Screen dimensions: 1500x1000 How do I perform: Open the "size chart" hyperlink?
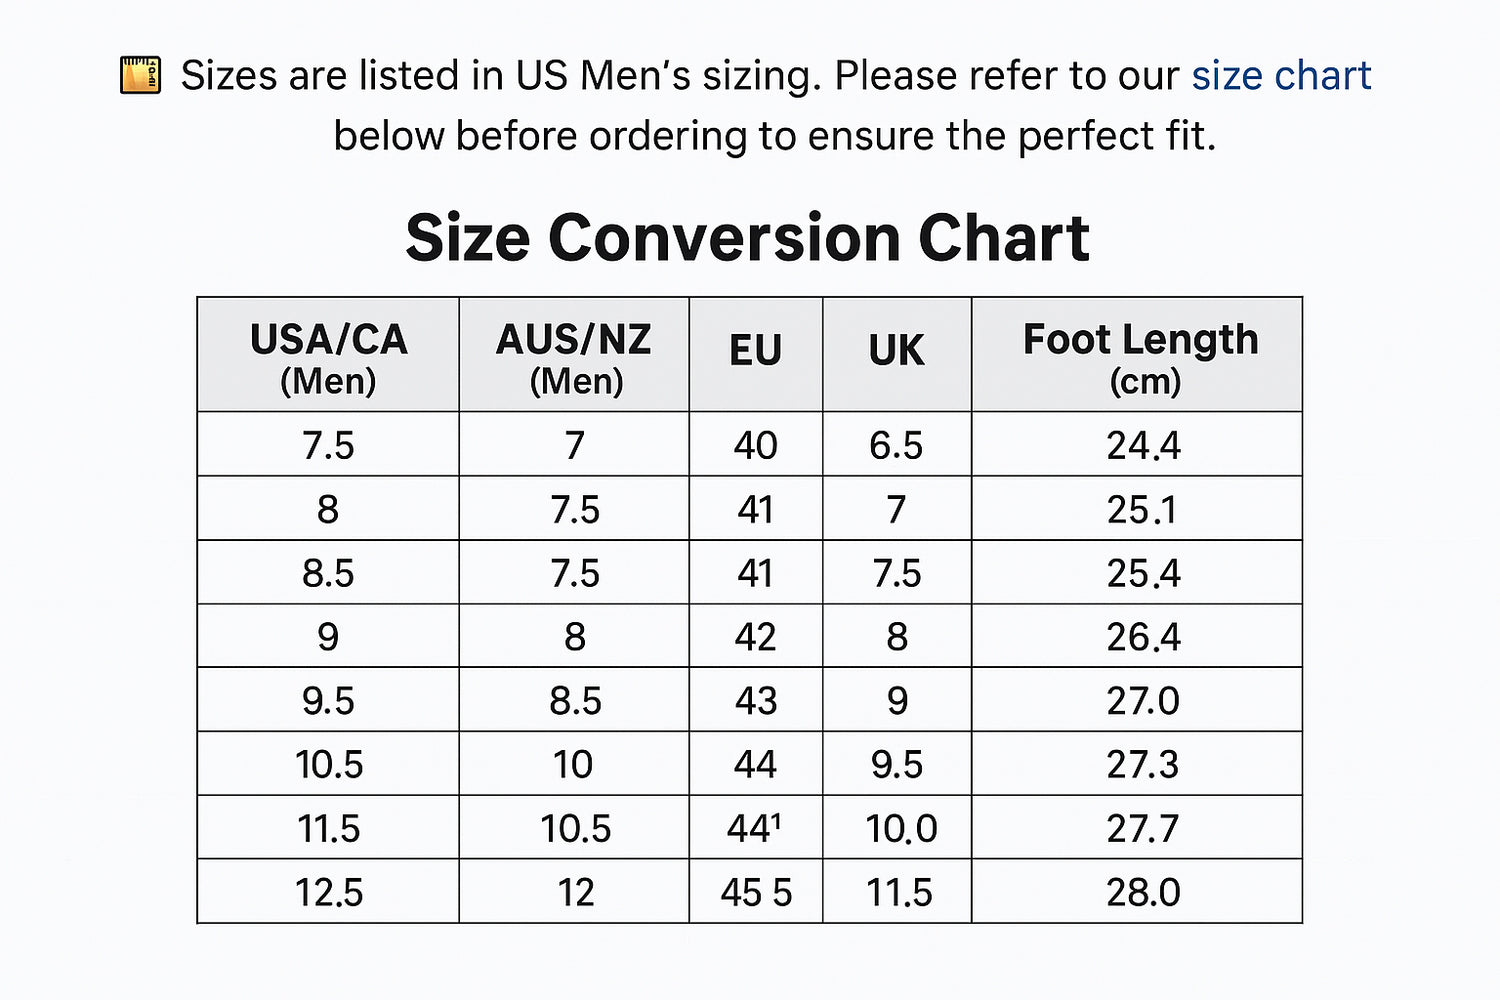click(1280, 76)
